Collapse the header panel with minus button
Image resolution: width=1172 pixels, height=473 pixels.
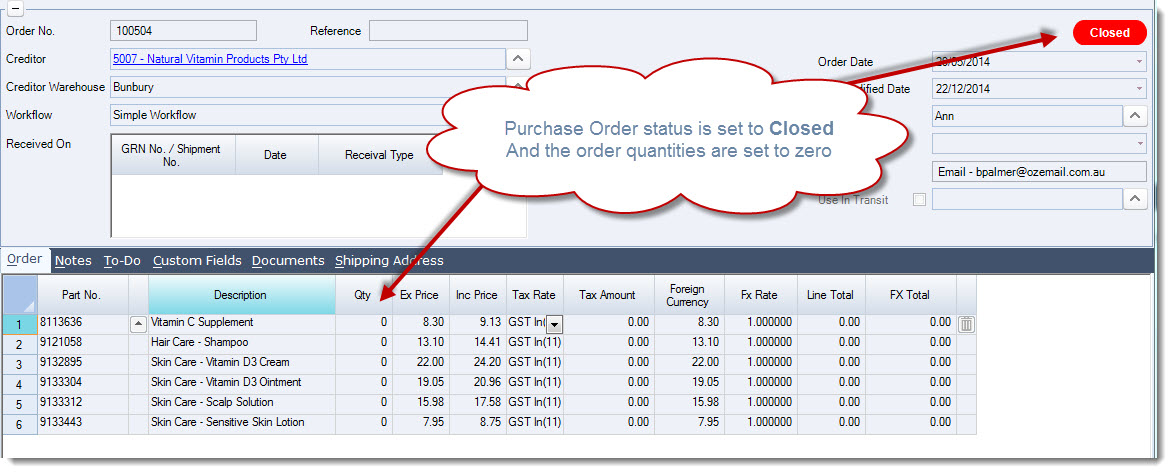15,7
